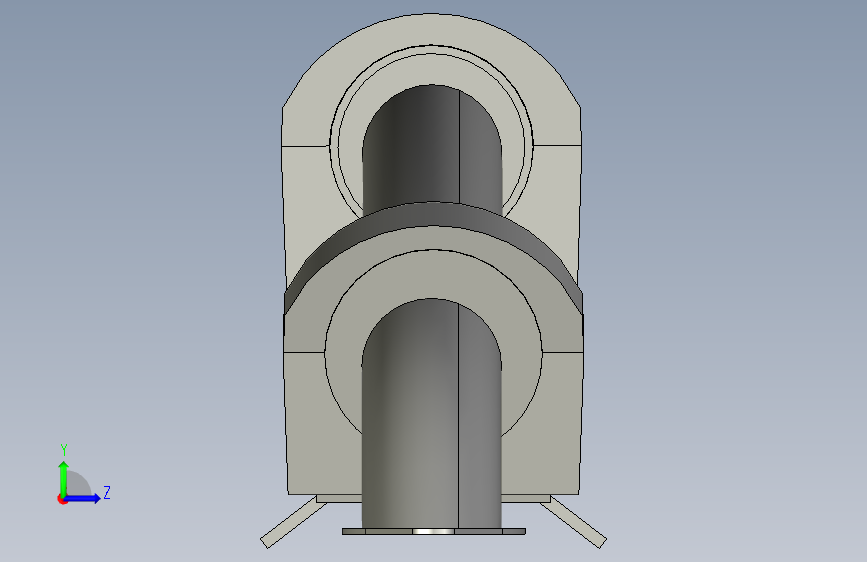Select the right angled support leg

click(x=573, y=522)
